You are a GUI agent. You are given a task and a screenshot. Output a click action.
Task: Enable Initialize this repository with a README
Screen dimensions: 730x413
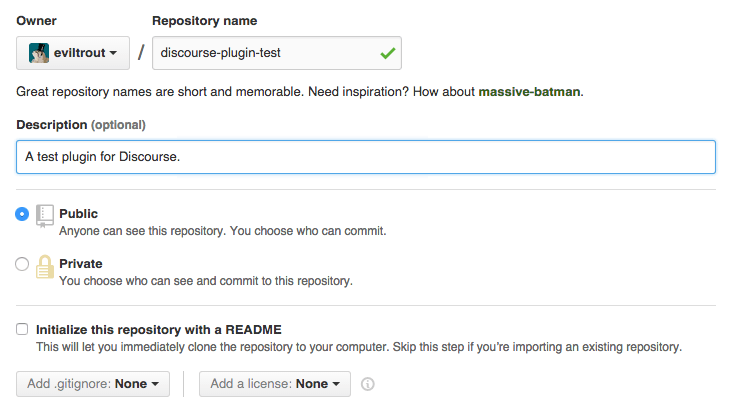click(x=22, y=329)
